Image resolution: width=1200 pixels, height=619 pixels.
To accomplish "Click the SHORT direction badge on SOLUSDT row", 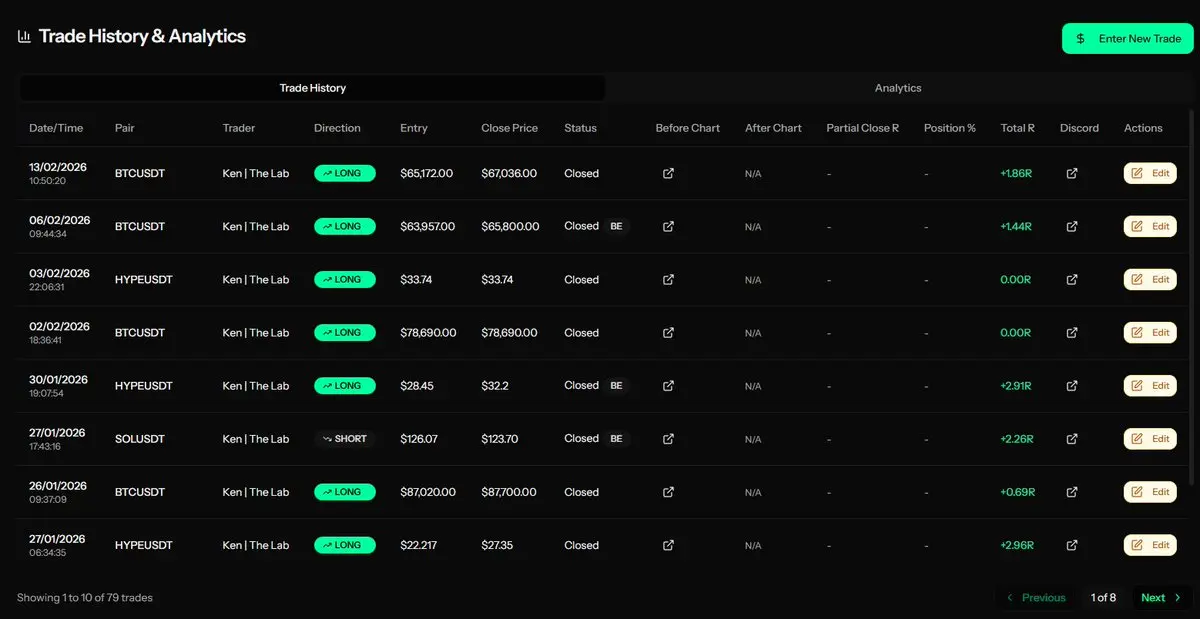I will click(344, 439).
